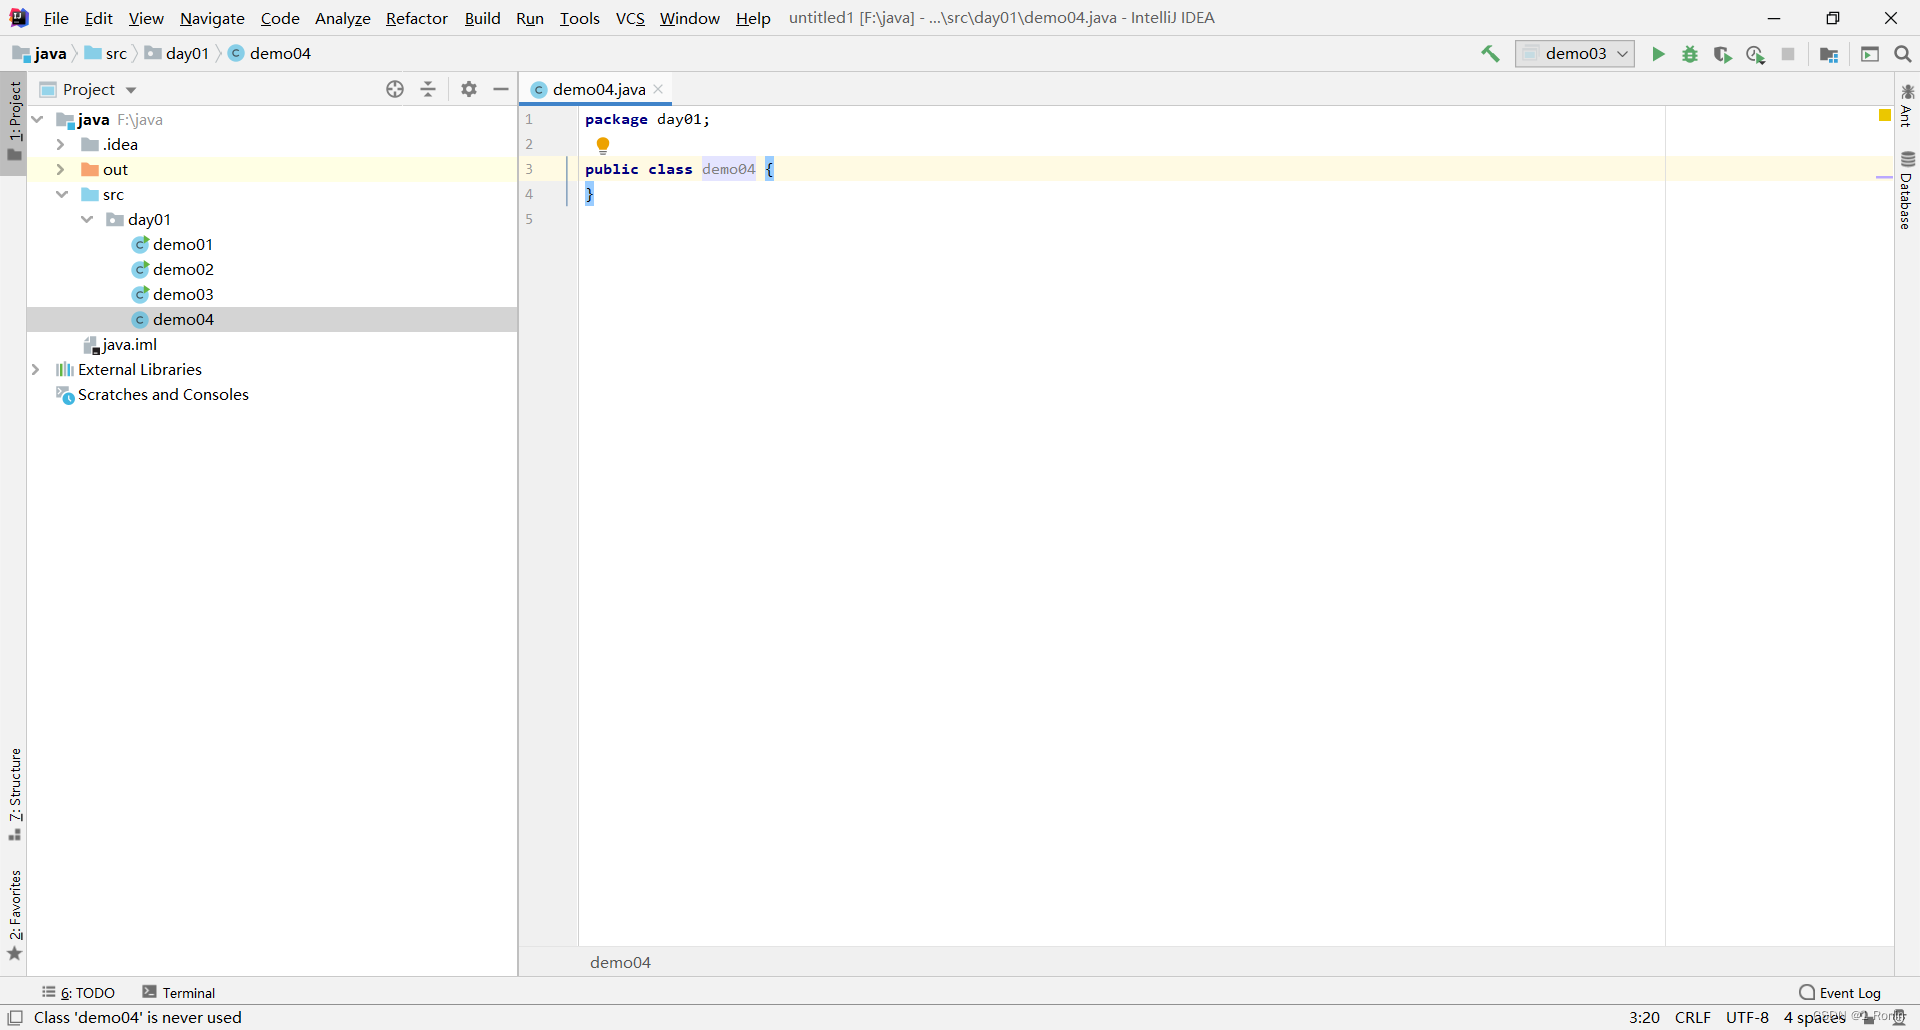
Task: Open the Ant tool window
Action: pyautogui.click(x=1907, y=106)
